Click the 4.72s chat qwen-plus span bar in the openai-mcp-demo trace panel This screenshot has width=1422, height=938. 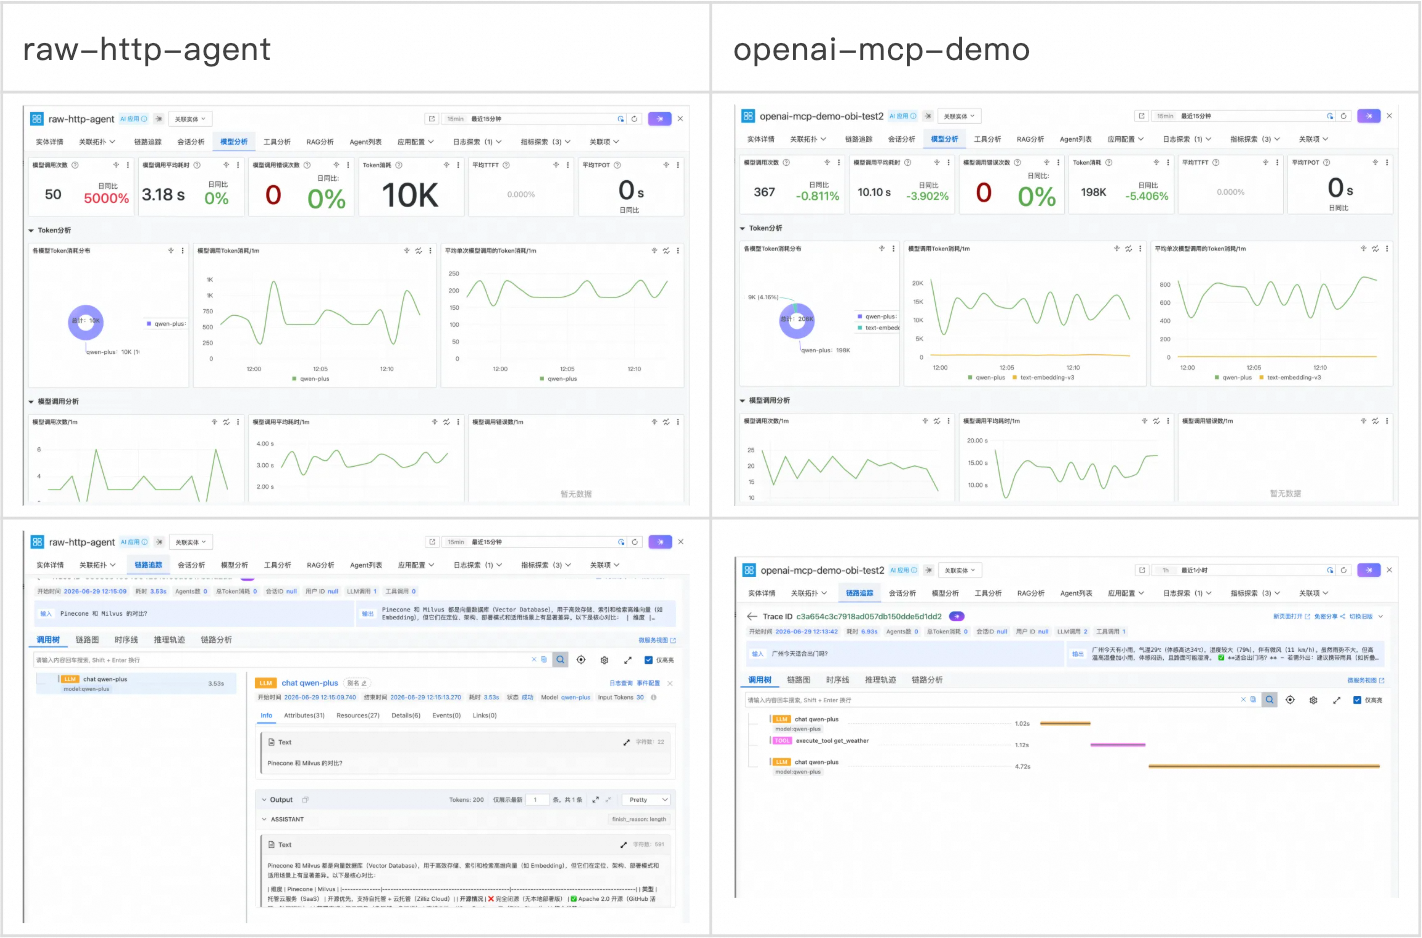[1264, 766]
